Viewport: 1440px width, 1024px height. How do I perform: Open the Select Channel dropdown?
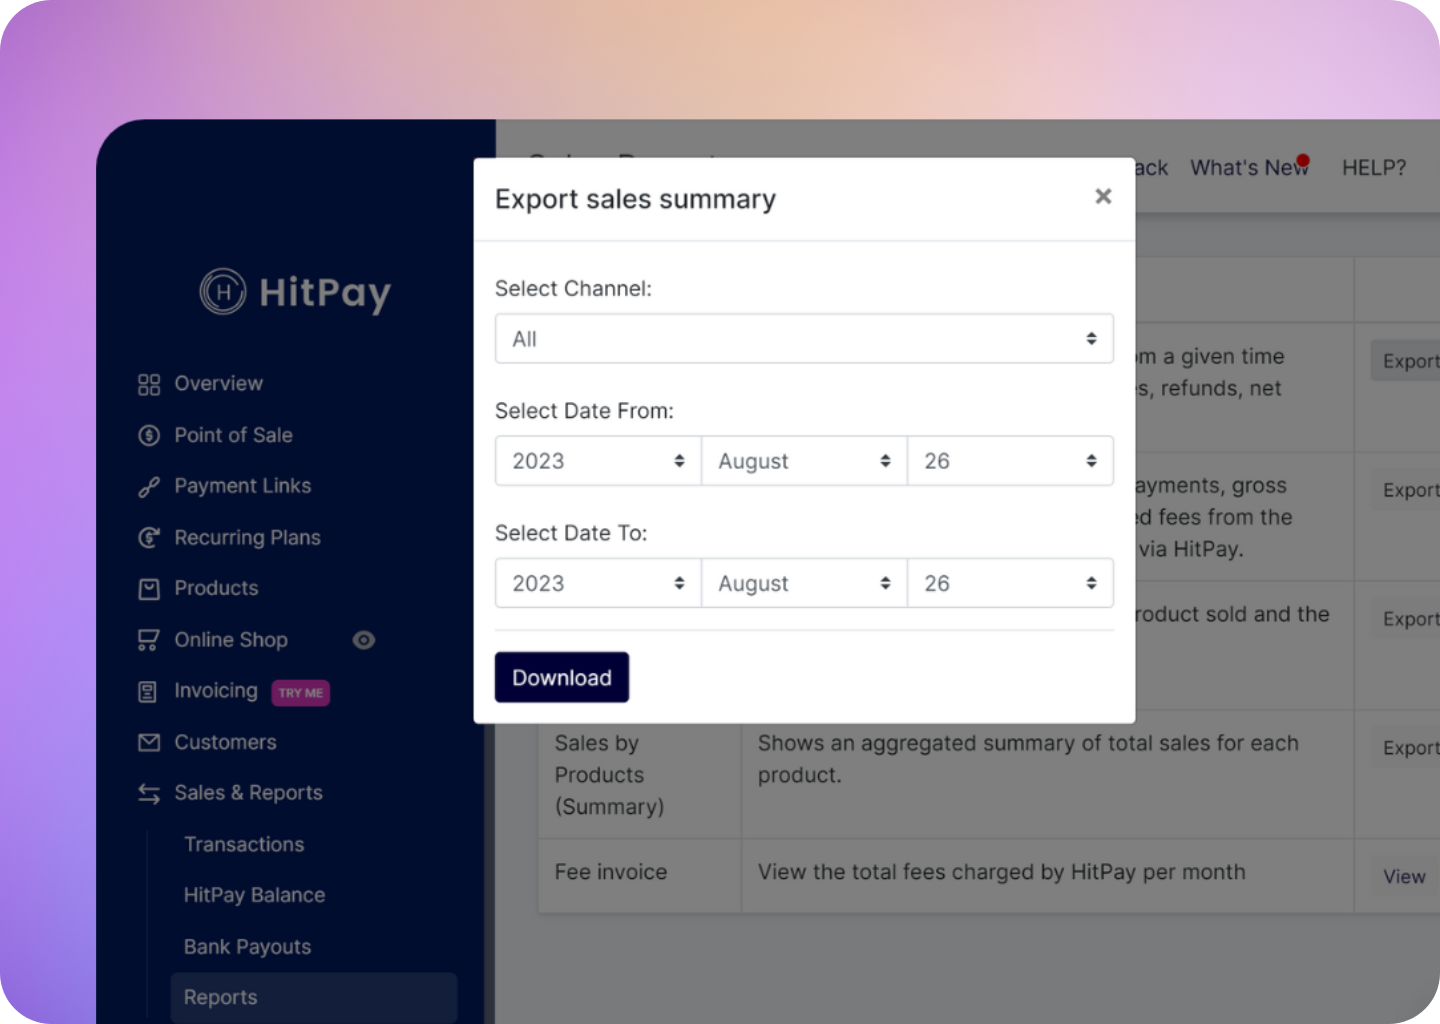click(x=804, y=339)
